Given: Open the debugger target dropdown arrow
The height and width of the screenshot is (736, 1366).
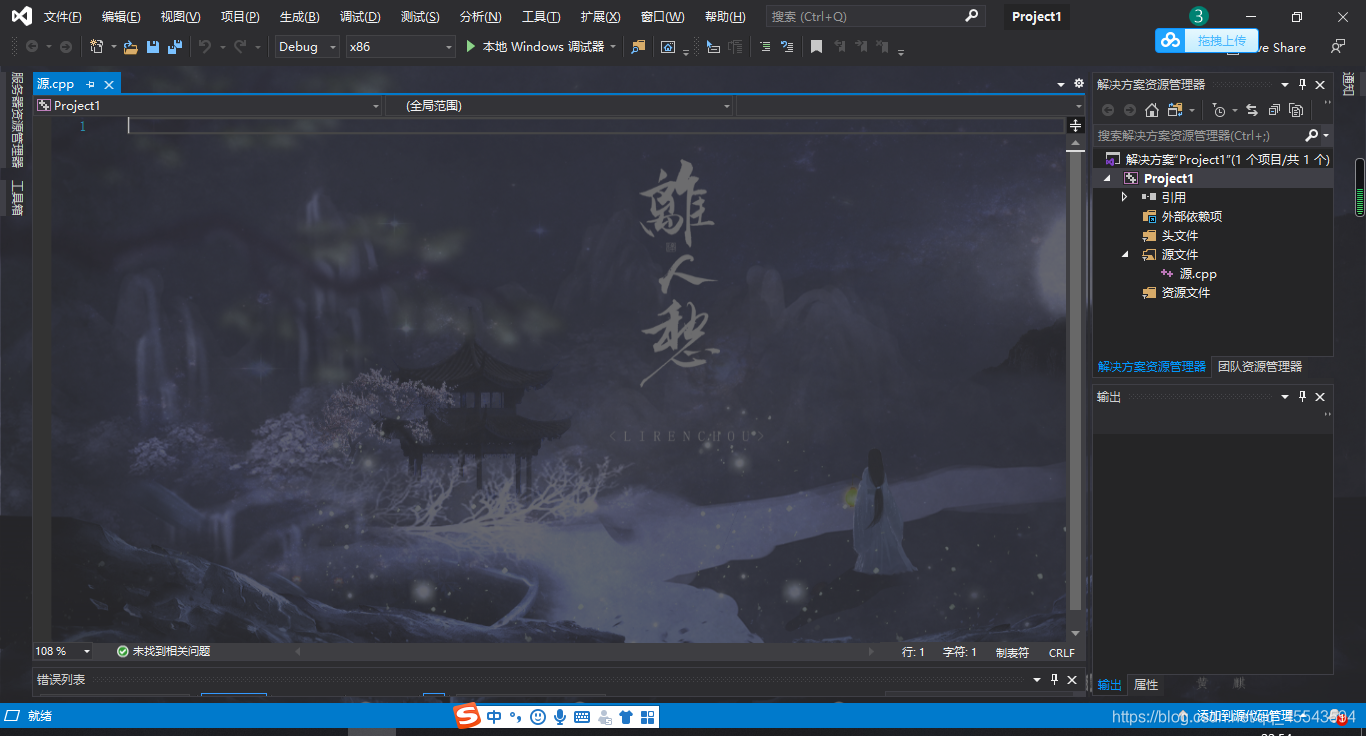Looking at the screenshot, I should coord(612,46).
